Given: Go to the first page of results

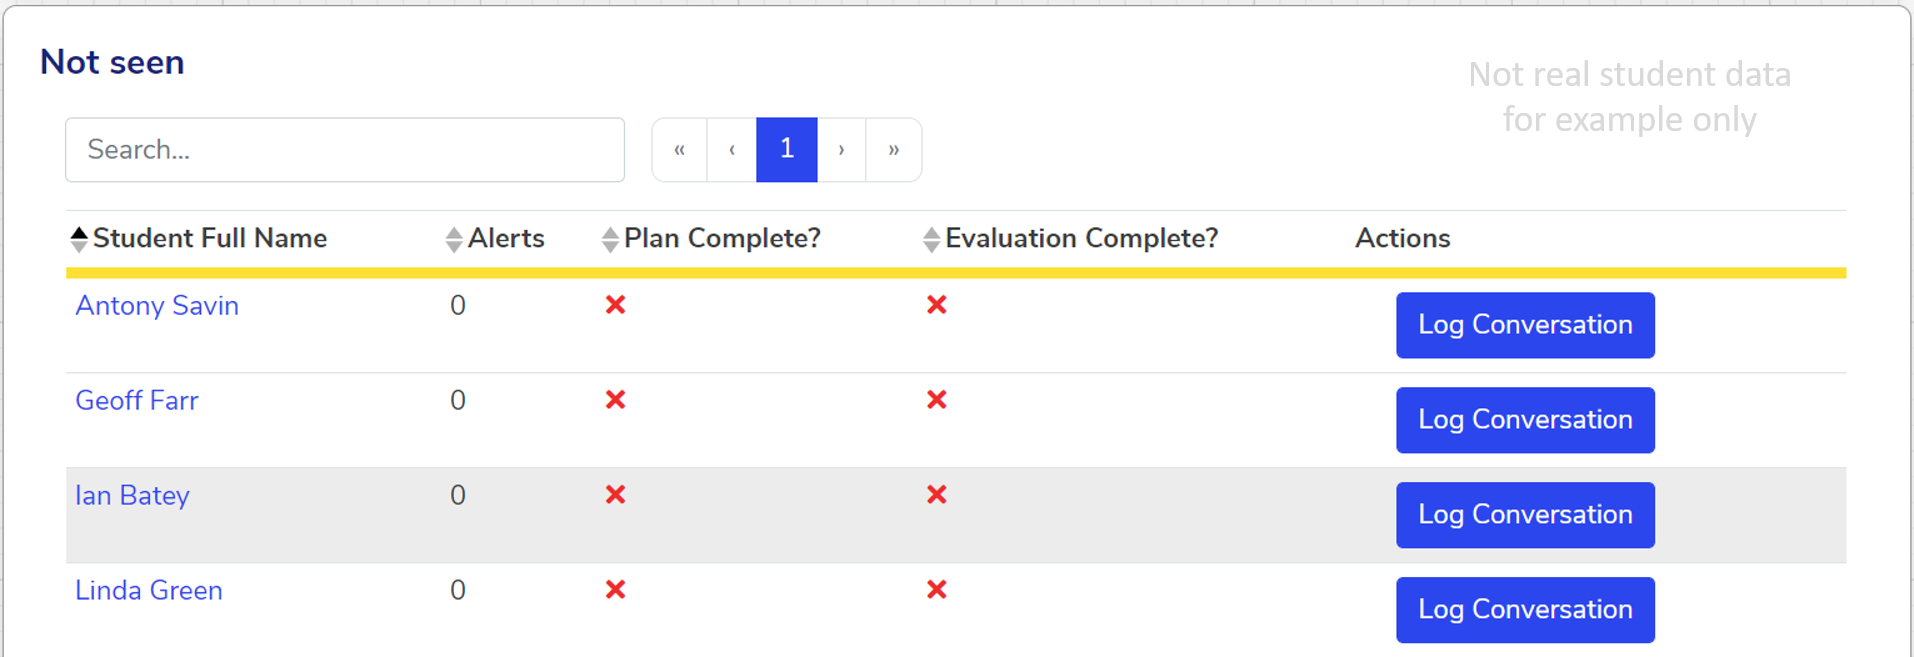Looking at the screenshot, I should click(x=680, y=150).
